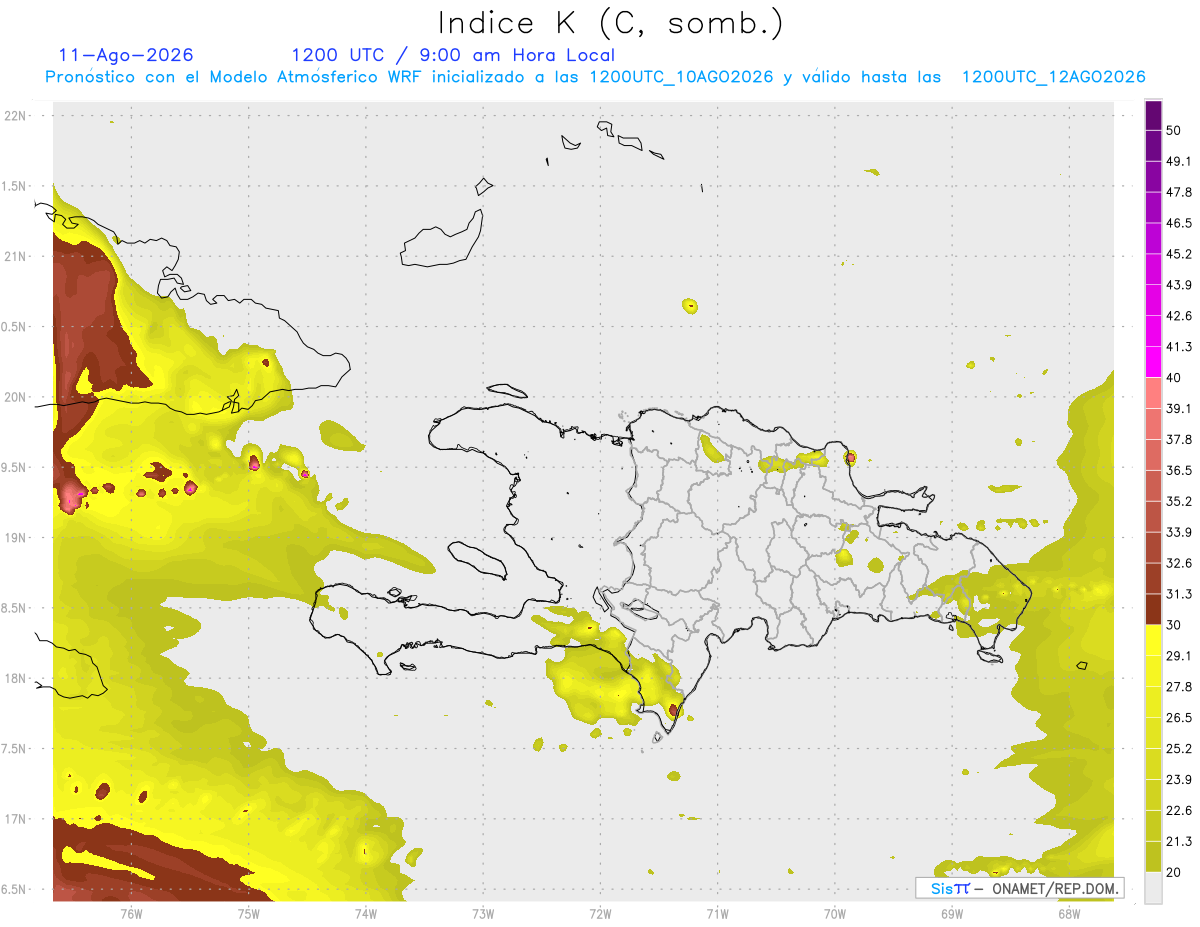The height and width of the screenshot is (927, 1200).
Task: Click the "75W" longitude label
Action: tap(249, 913)
